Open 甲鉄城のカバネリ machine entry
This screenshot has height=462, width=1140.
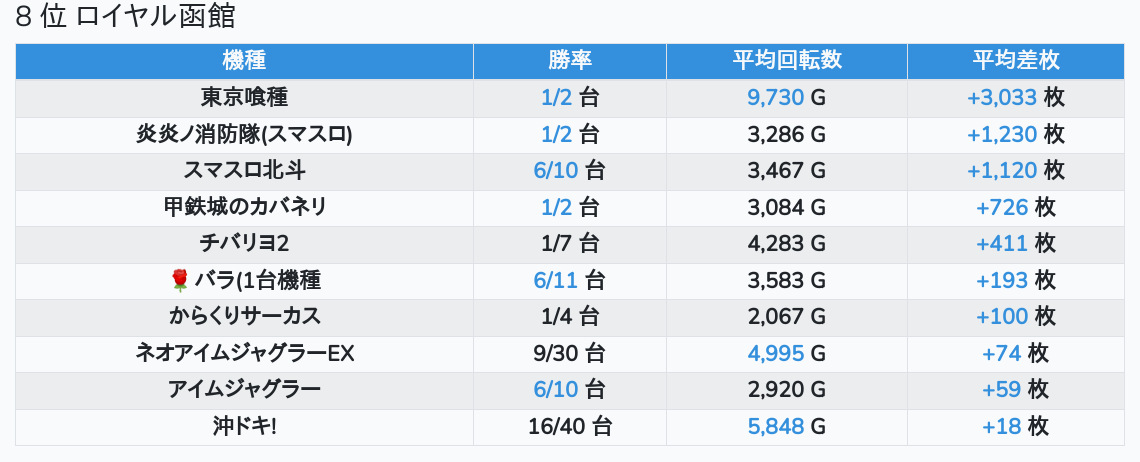(244, 207)
